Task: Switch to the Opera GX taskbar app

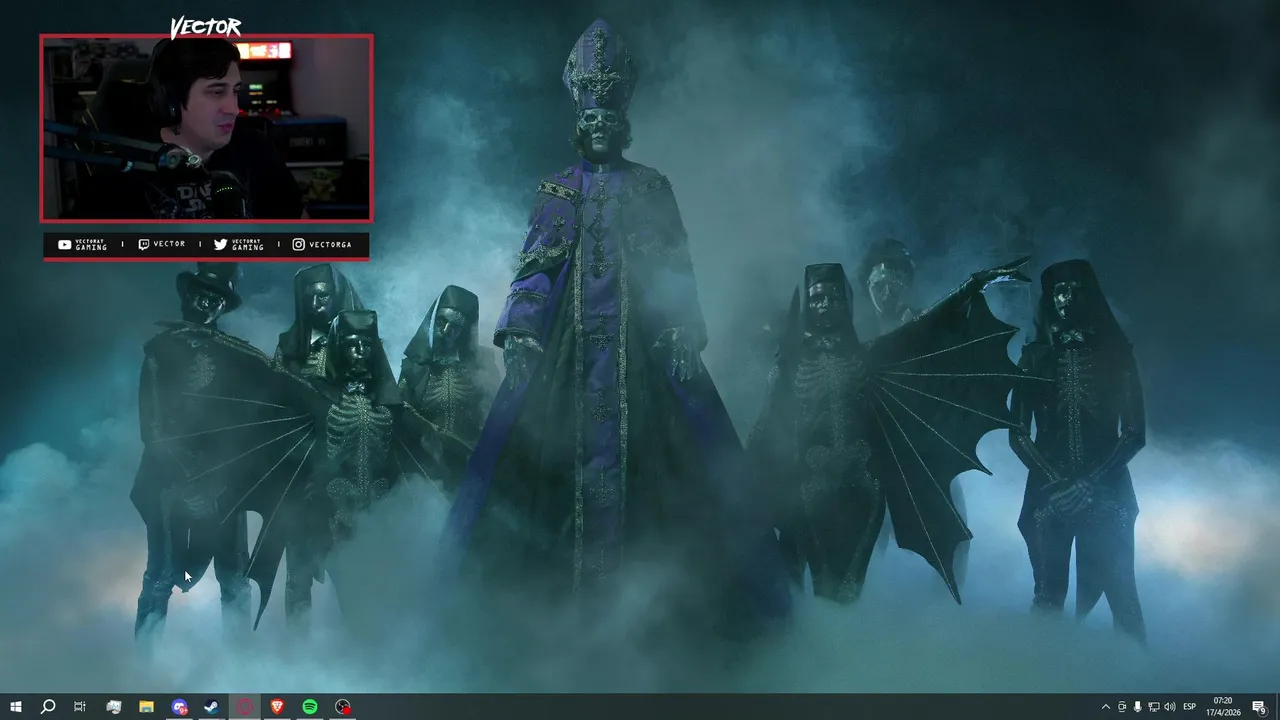Action: point(245,707)
